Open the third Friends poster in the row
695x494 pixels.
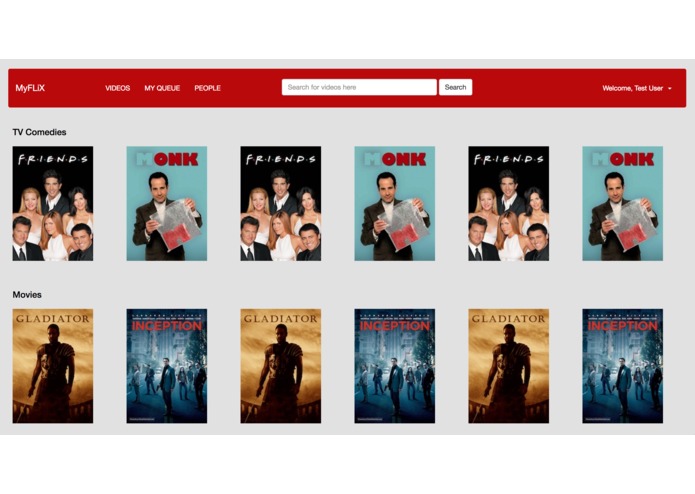(508, 203)
